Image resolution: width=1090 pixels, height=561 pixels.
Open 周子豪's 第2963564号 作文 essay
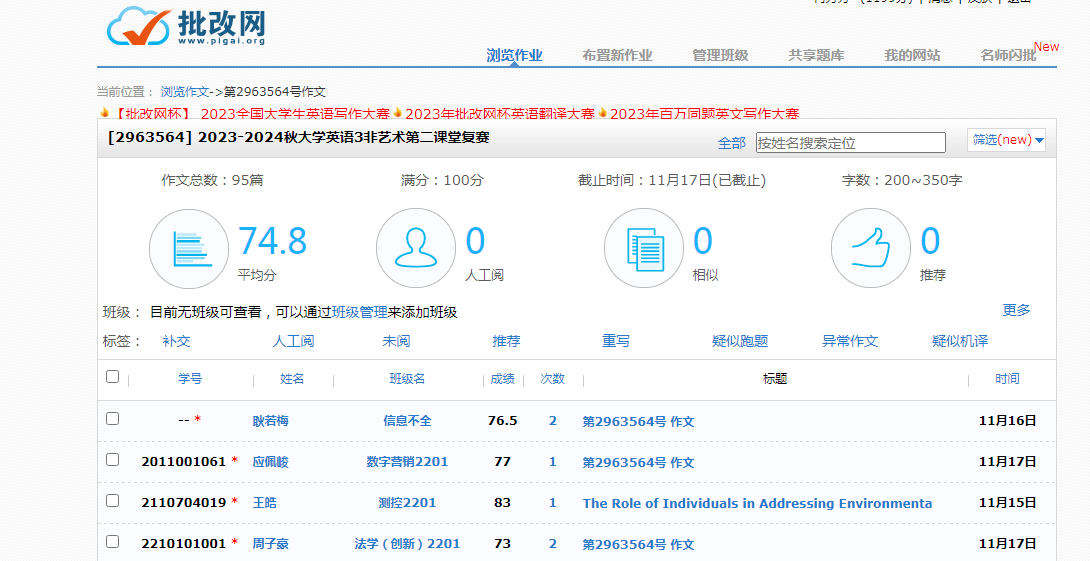[x=638, y=544]
